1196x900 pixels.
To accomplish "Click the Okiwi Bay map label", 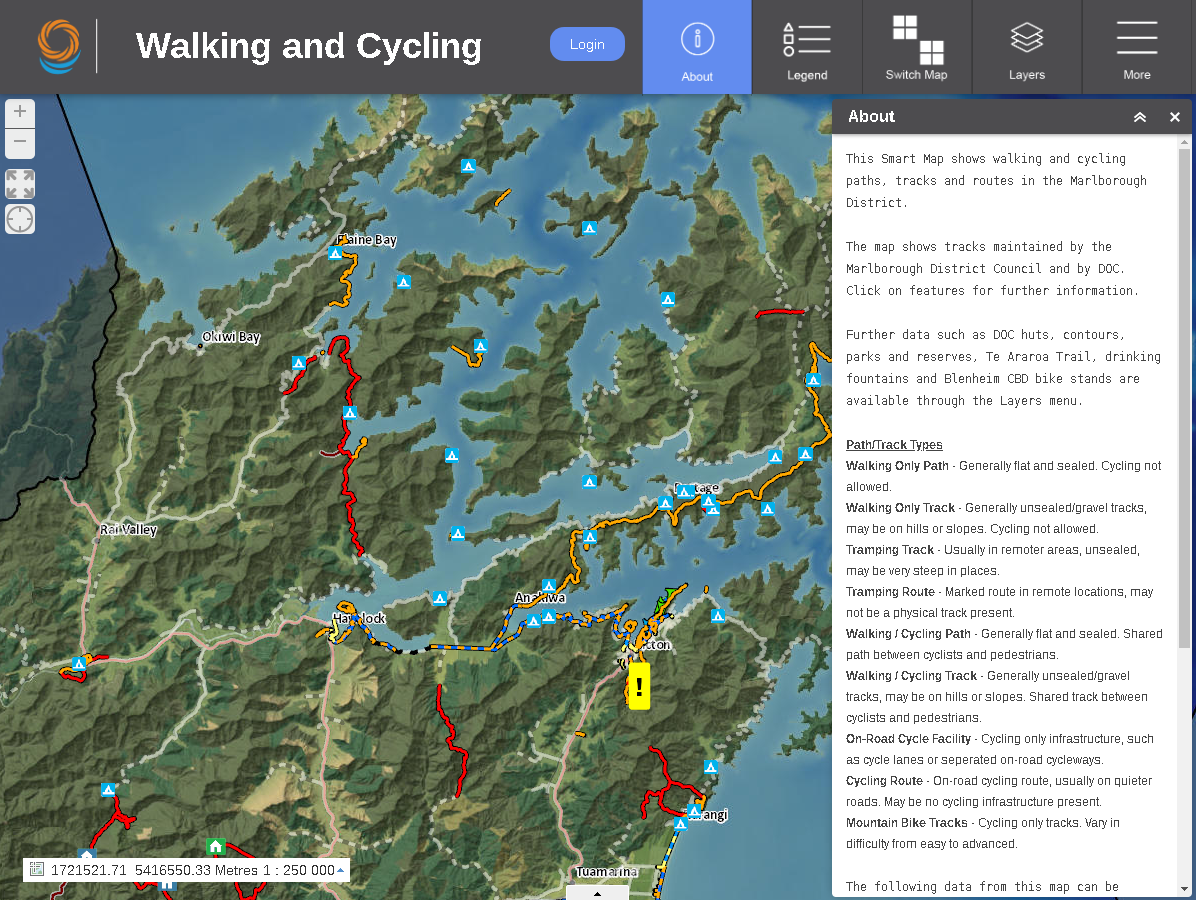I will coord(230,336).
